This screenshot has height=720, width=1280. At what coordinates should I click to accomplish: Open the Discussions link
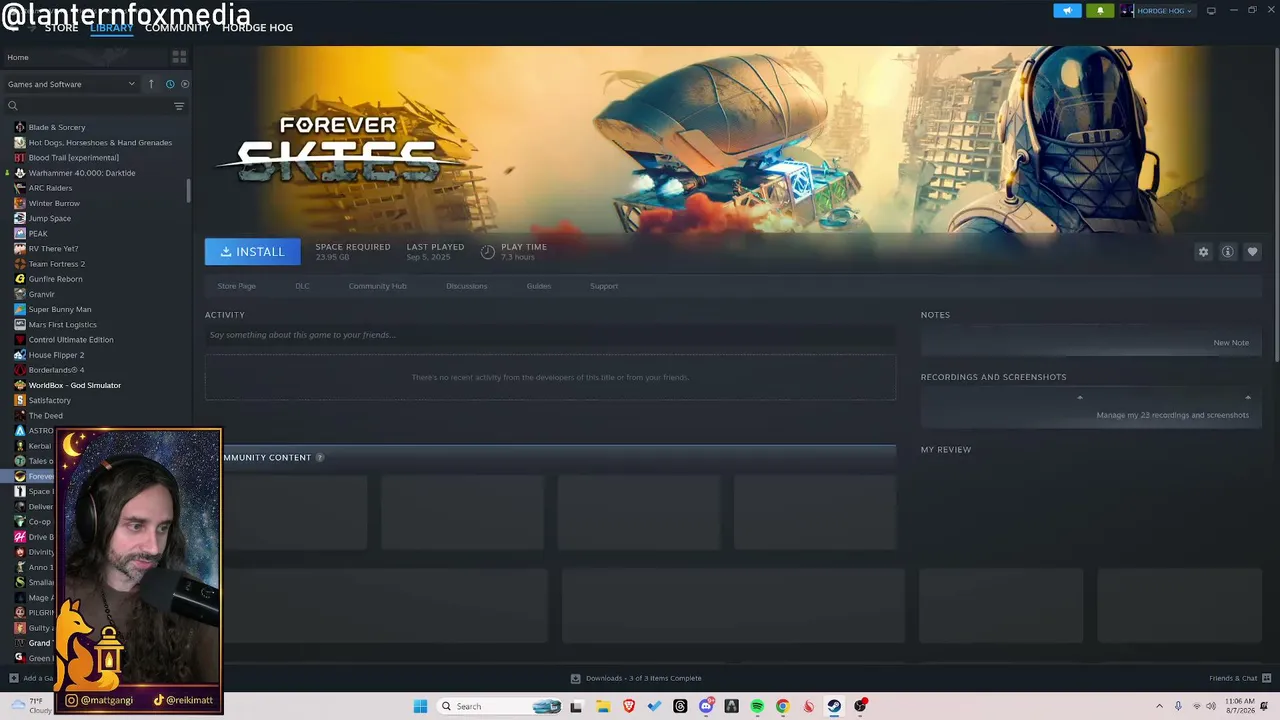467,286
